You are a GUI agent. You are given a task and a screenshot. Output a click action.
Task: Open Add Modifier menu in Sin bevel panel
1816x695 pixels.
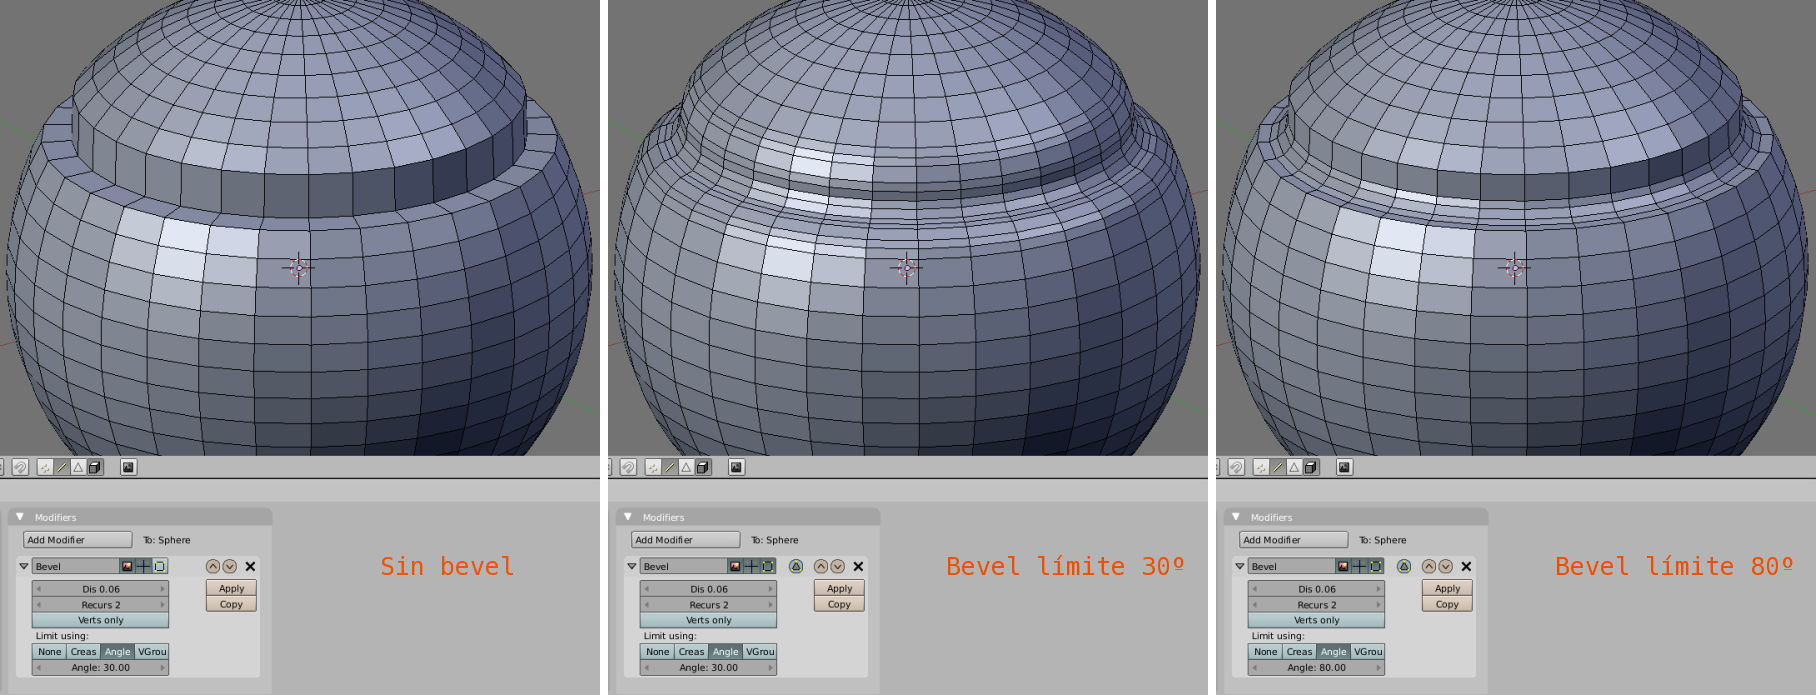click(x=78, y=540)
